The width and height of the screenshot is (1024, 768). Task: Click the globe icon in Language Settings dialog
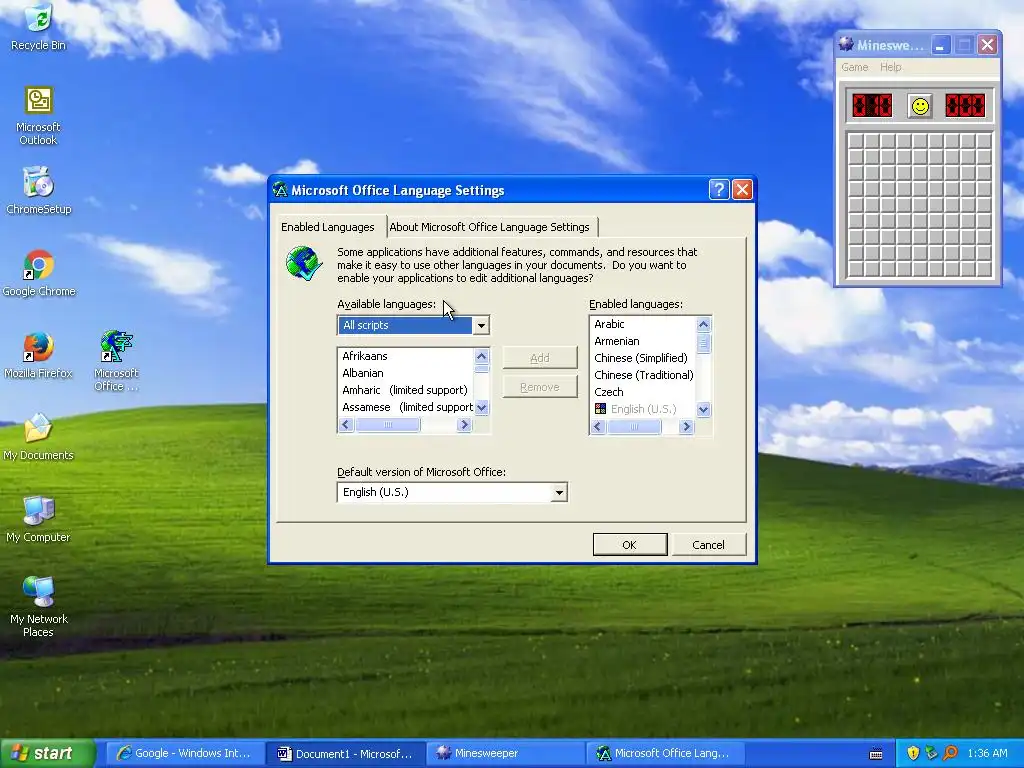click(x=304, y=263)
